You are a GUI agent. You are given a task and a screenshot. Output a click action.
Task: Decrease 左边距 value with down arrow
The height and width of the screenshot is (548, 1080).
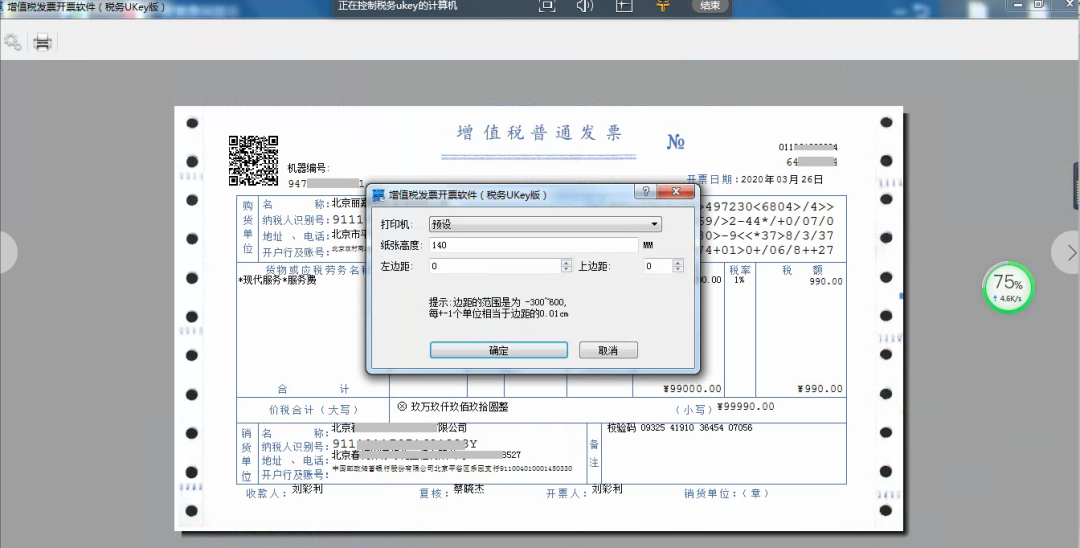click(567, 270)
